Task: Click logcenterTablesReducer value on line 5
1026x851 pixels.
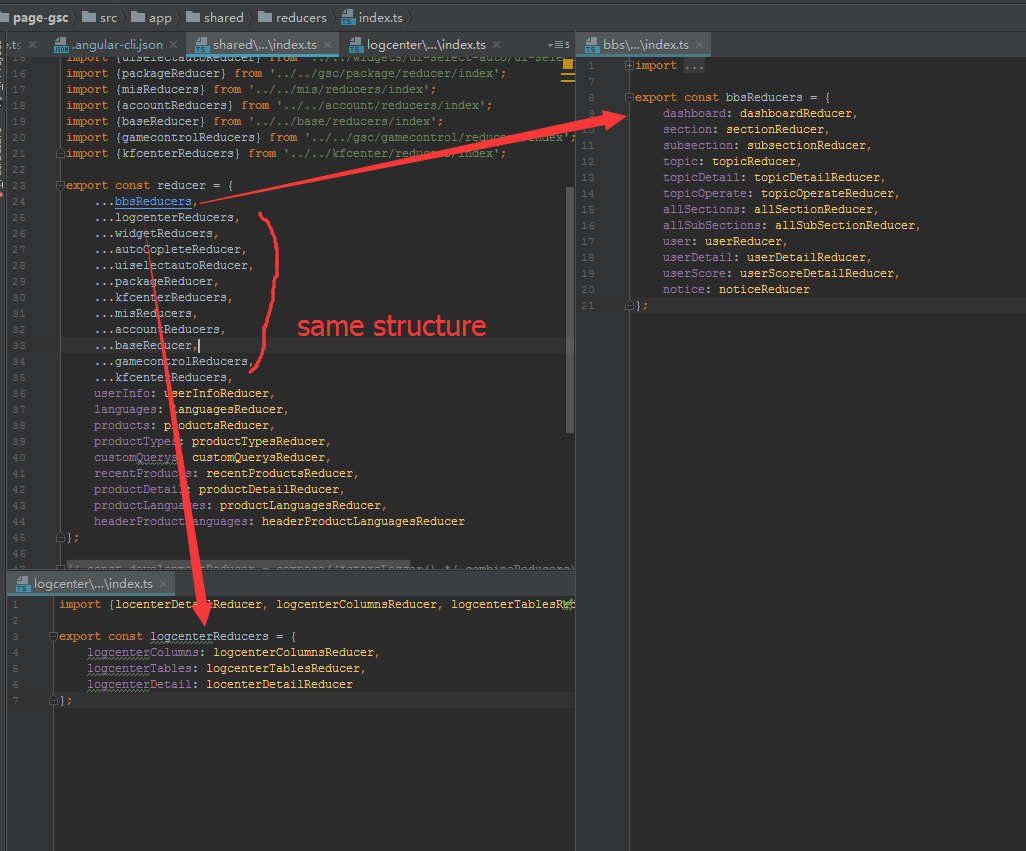Action: [x=283, y=669]
